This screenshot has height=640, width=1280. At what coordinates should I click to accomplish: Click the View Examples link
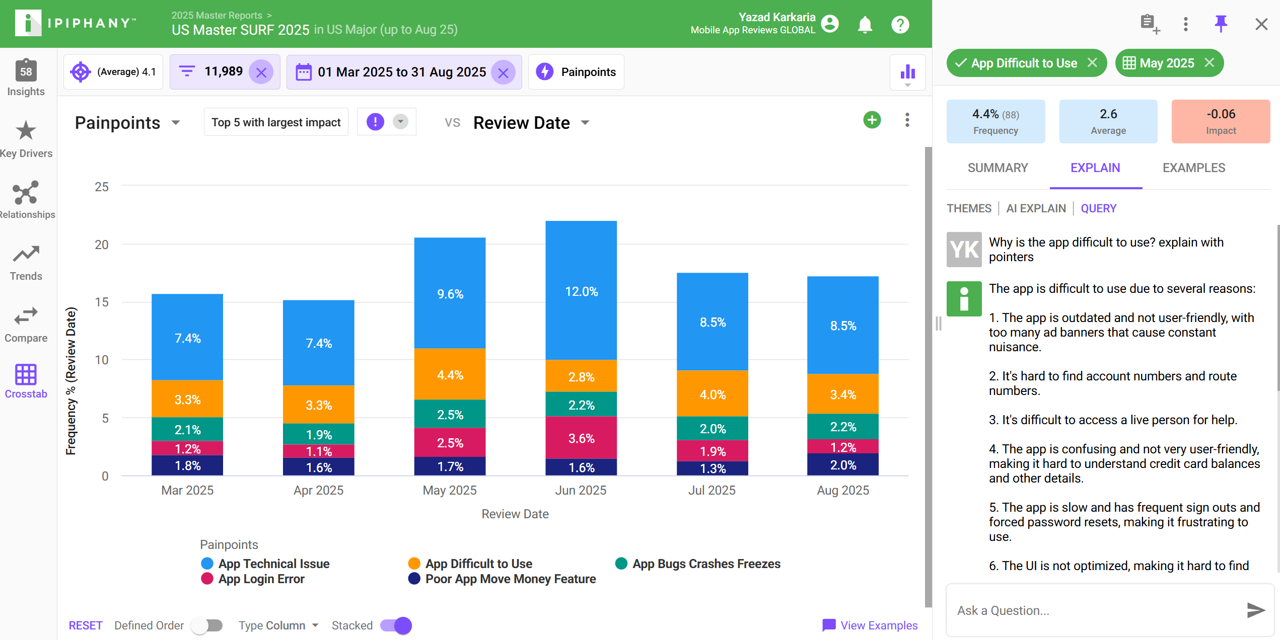tap(869, 625)
